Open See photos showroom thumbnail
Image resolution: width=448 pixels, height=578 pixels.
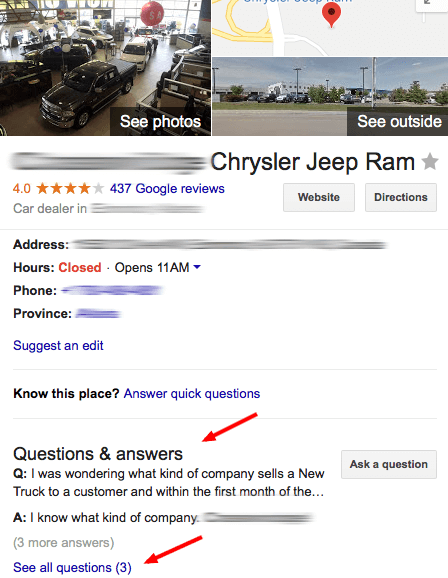coord(105,68)
